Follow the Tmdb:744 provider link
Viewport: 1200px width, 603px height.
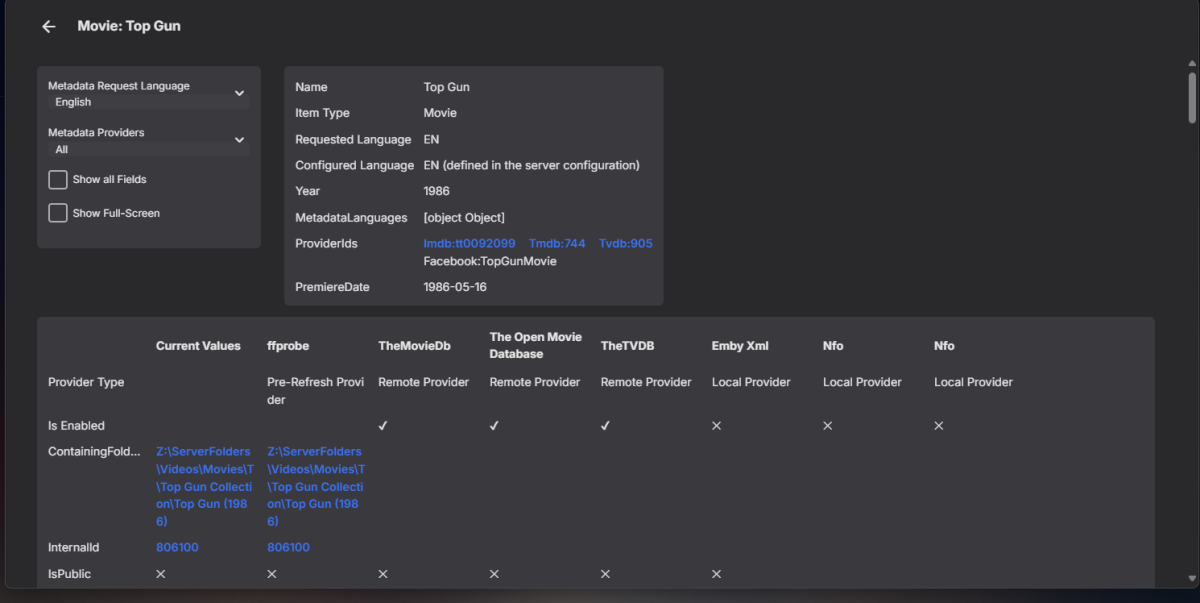tap(557, 243)
